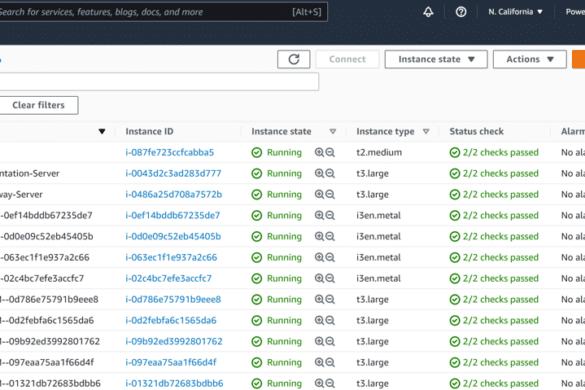Click the disabled Connect button
Image resolution: width=585 pixels, height=390 pixels.
coord(347,59)
